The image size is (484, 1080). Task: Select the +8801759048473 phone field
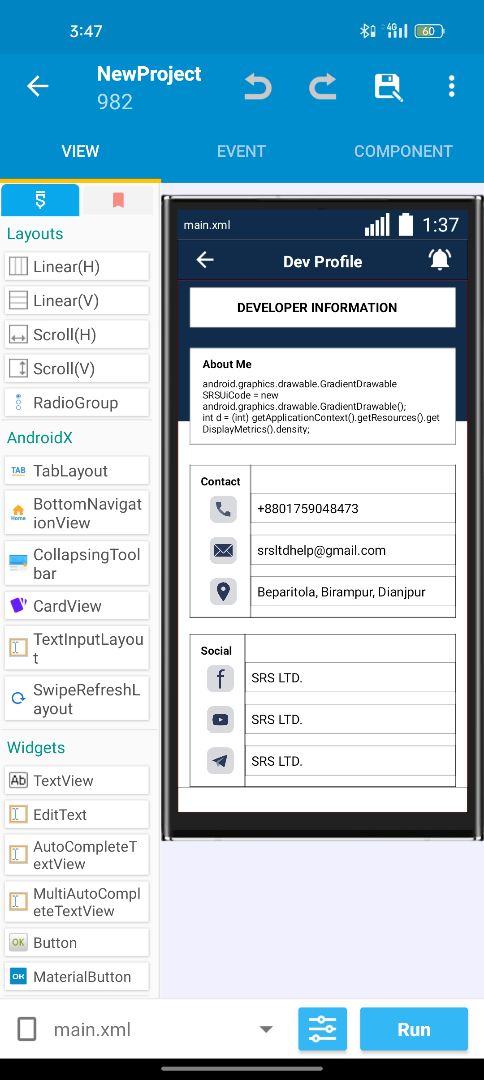(353, 508)
